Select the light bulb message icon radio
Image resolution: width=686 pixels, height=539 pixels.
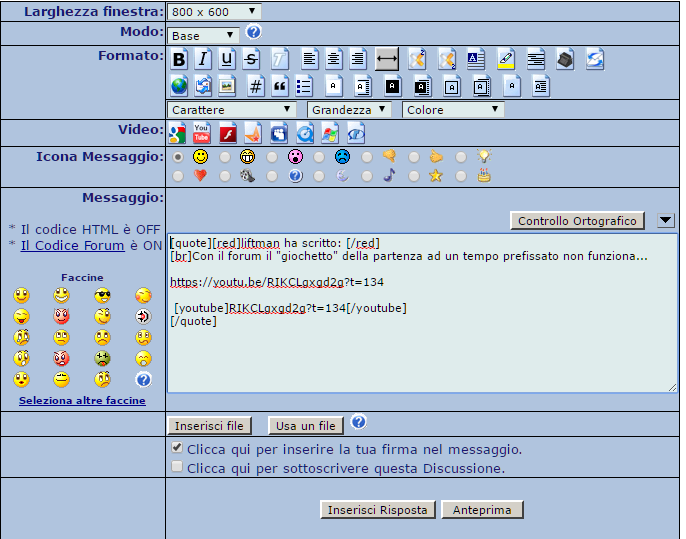(x=461, y=157)
